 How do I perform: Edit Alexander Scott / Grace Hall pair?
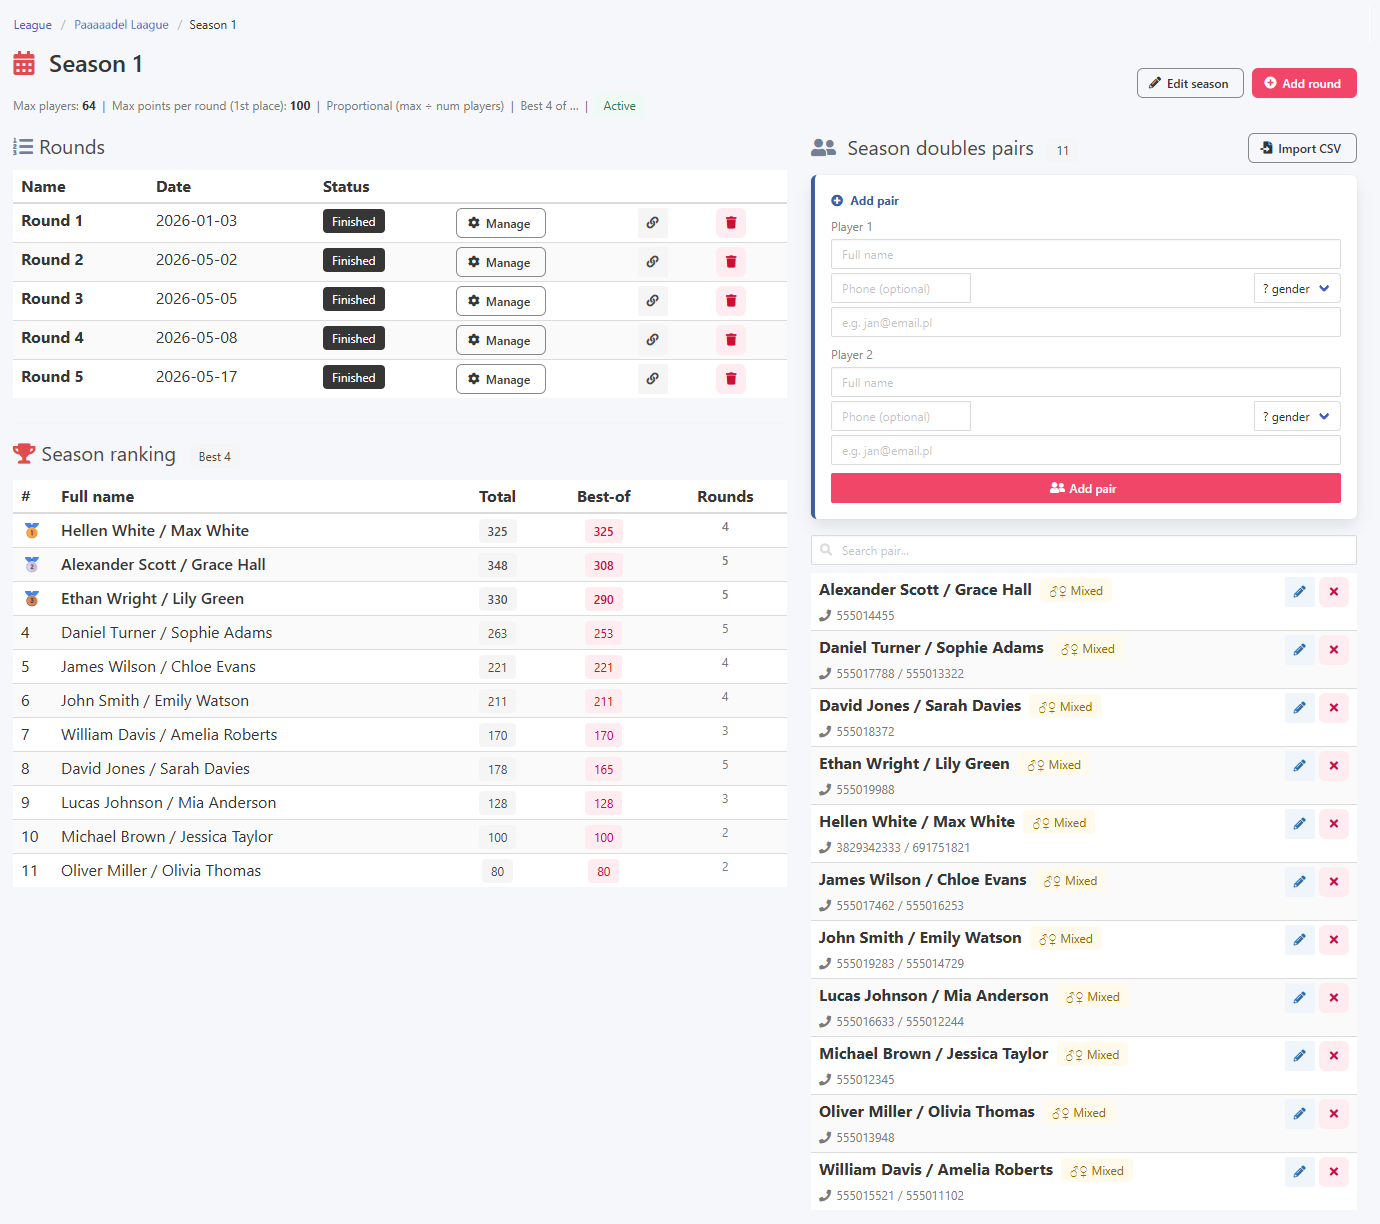[1299, 592]
